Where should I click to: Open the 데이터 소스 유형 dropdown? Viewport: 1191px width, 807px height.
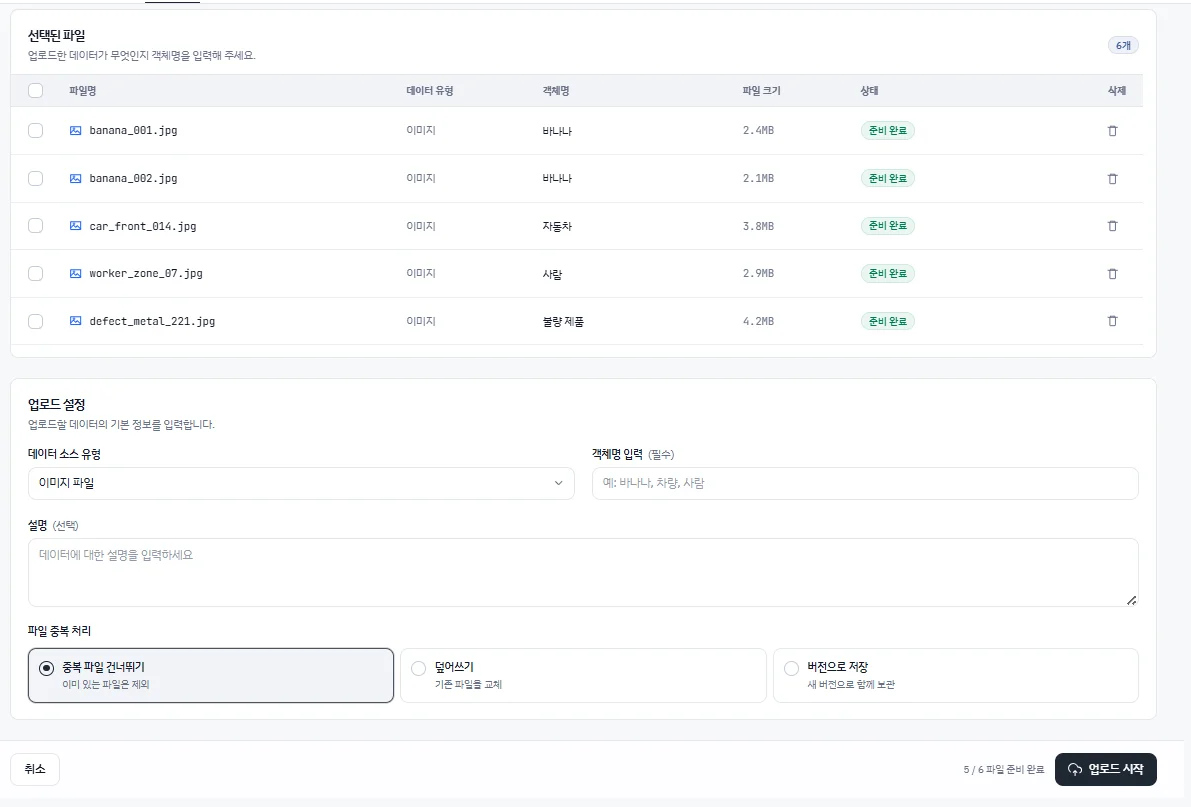(301, 483)
